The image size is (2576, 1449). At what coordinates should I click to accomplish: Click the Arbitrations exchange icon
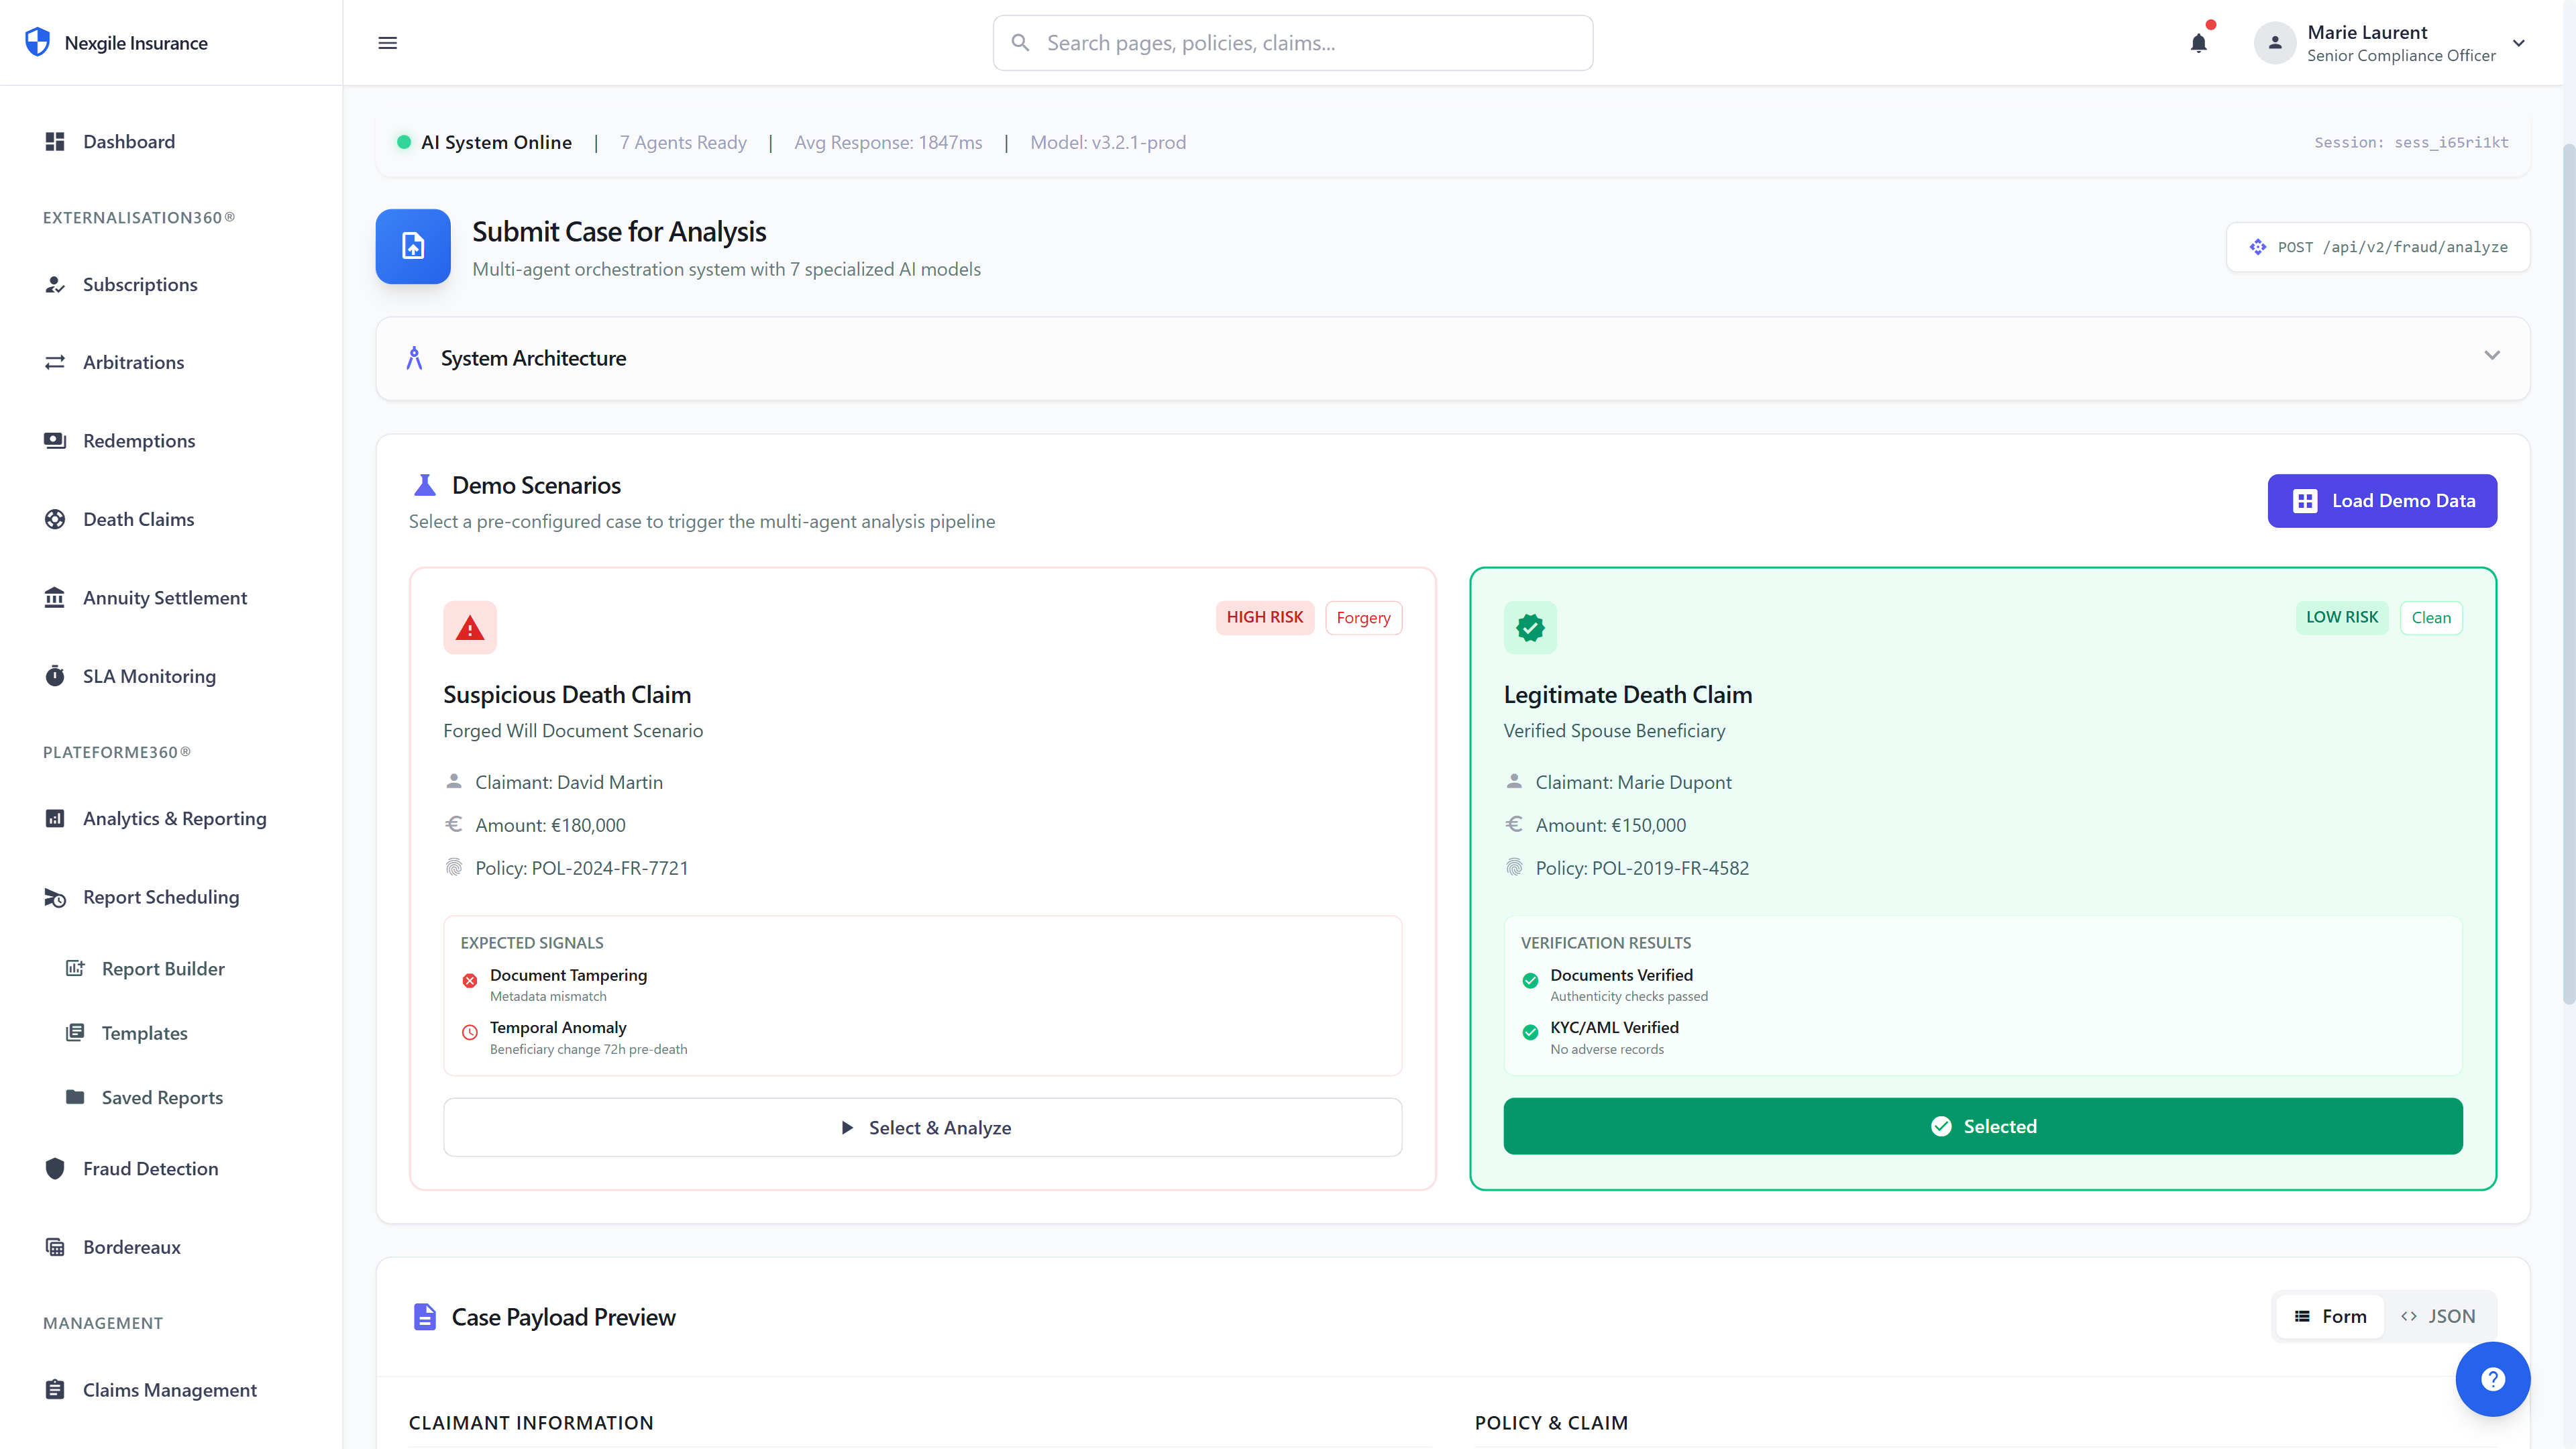point(55,362)
